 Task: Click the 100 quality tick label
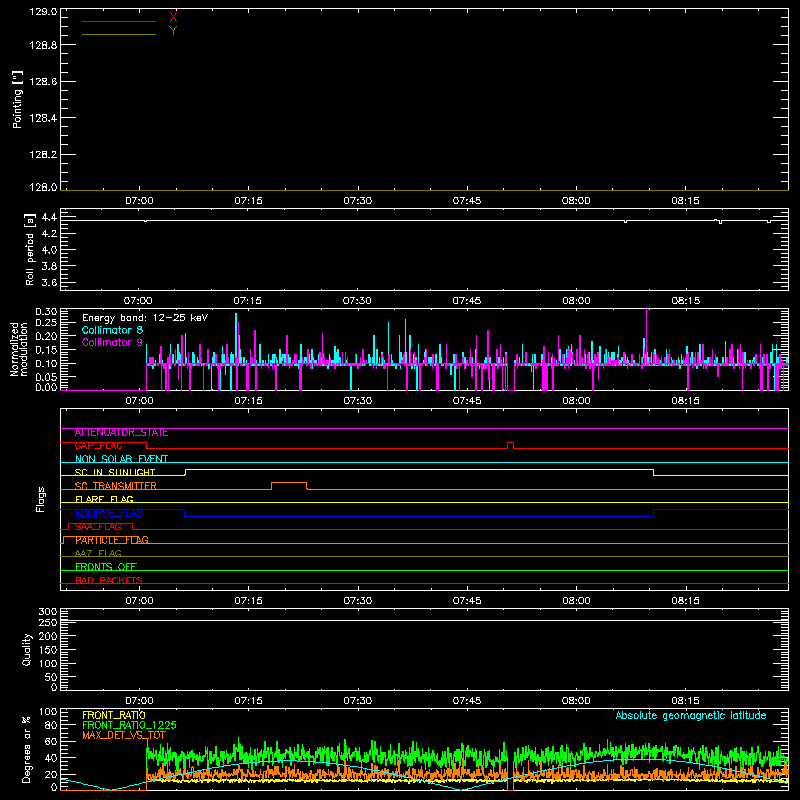click(x=48, y=663)
